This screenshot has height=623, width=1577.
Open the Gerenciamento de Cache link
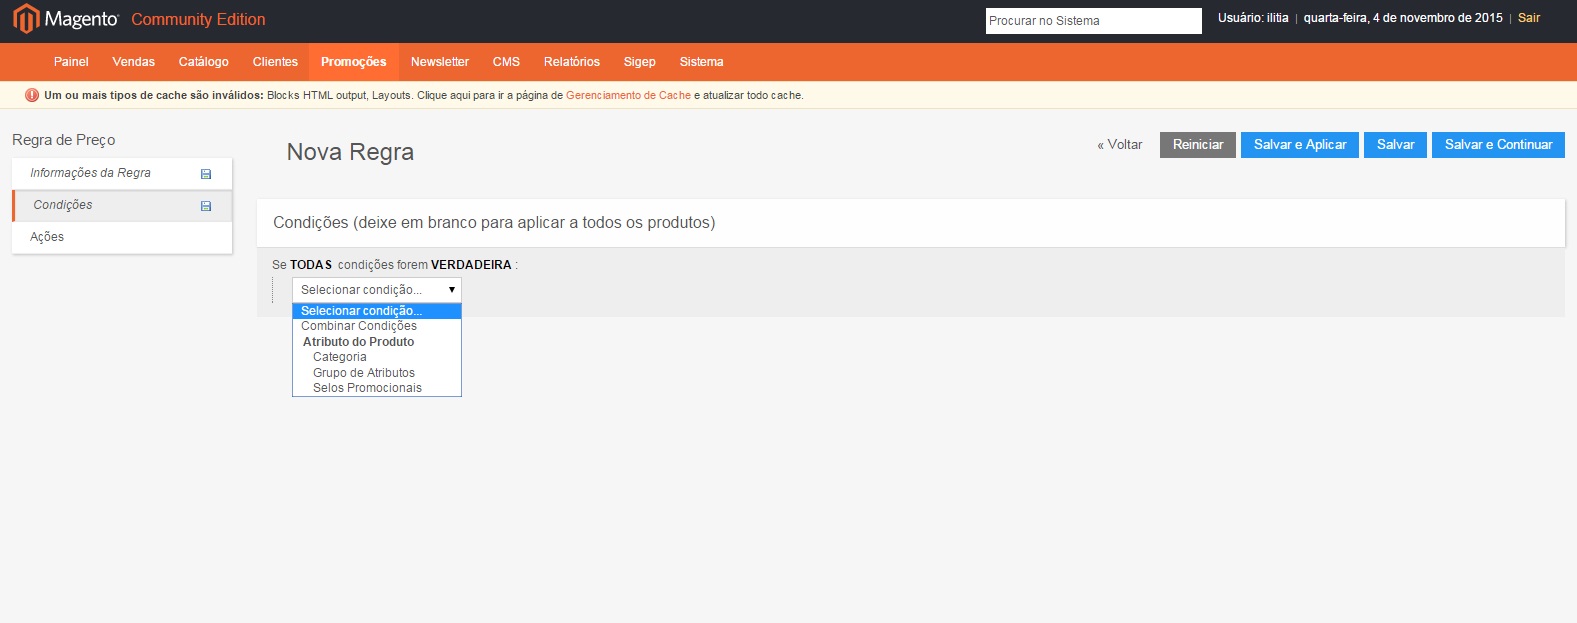tap(628, 96)
